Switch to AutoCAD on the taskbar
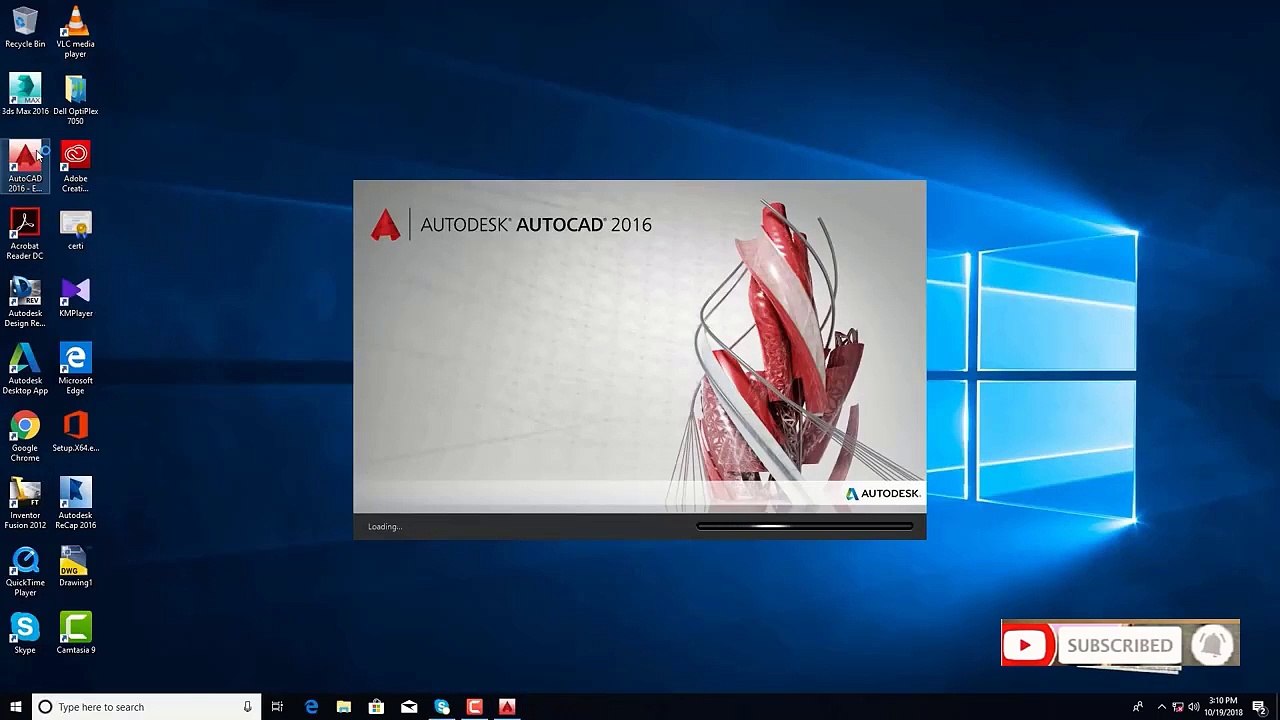1280x720 pixels. pyautogui.click(x=507, y=707)
